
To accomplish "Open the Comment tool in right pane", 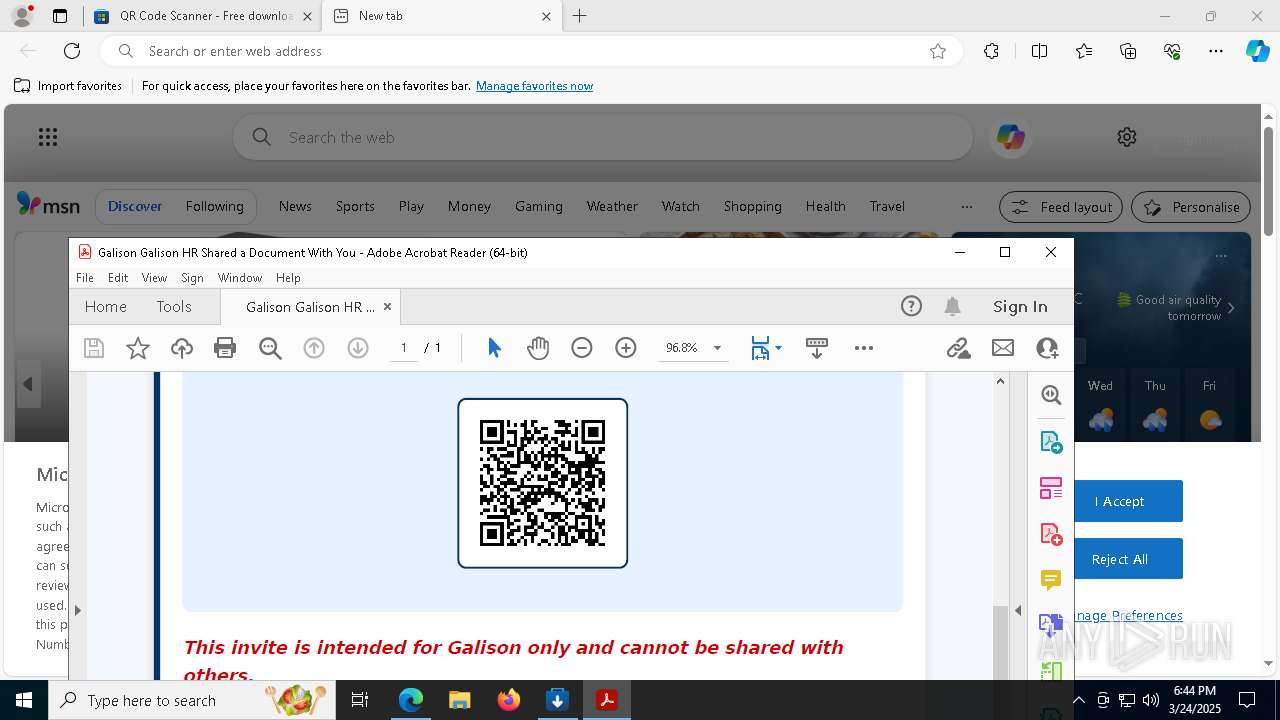I will (1051, 580).
